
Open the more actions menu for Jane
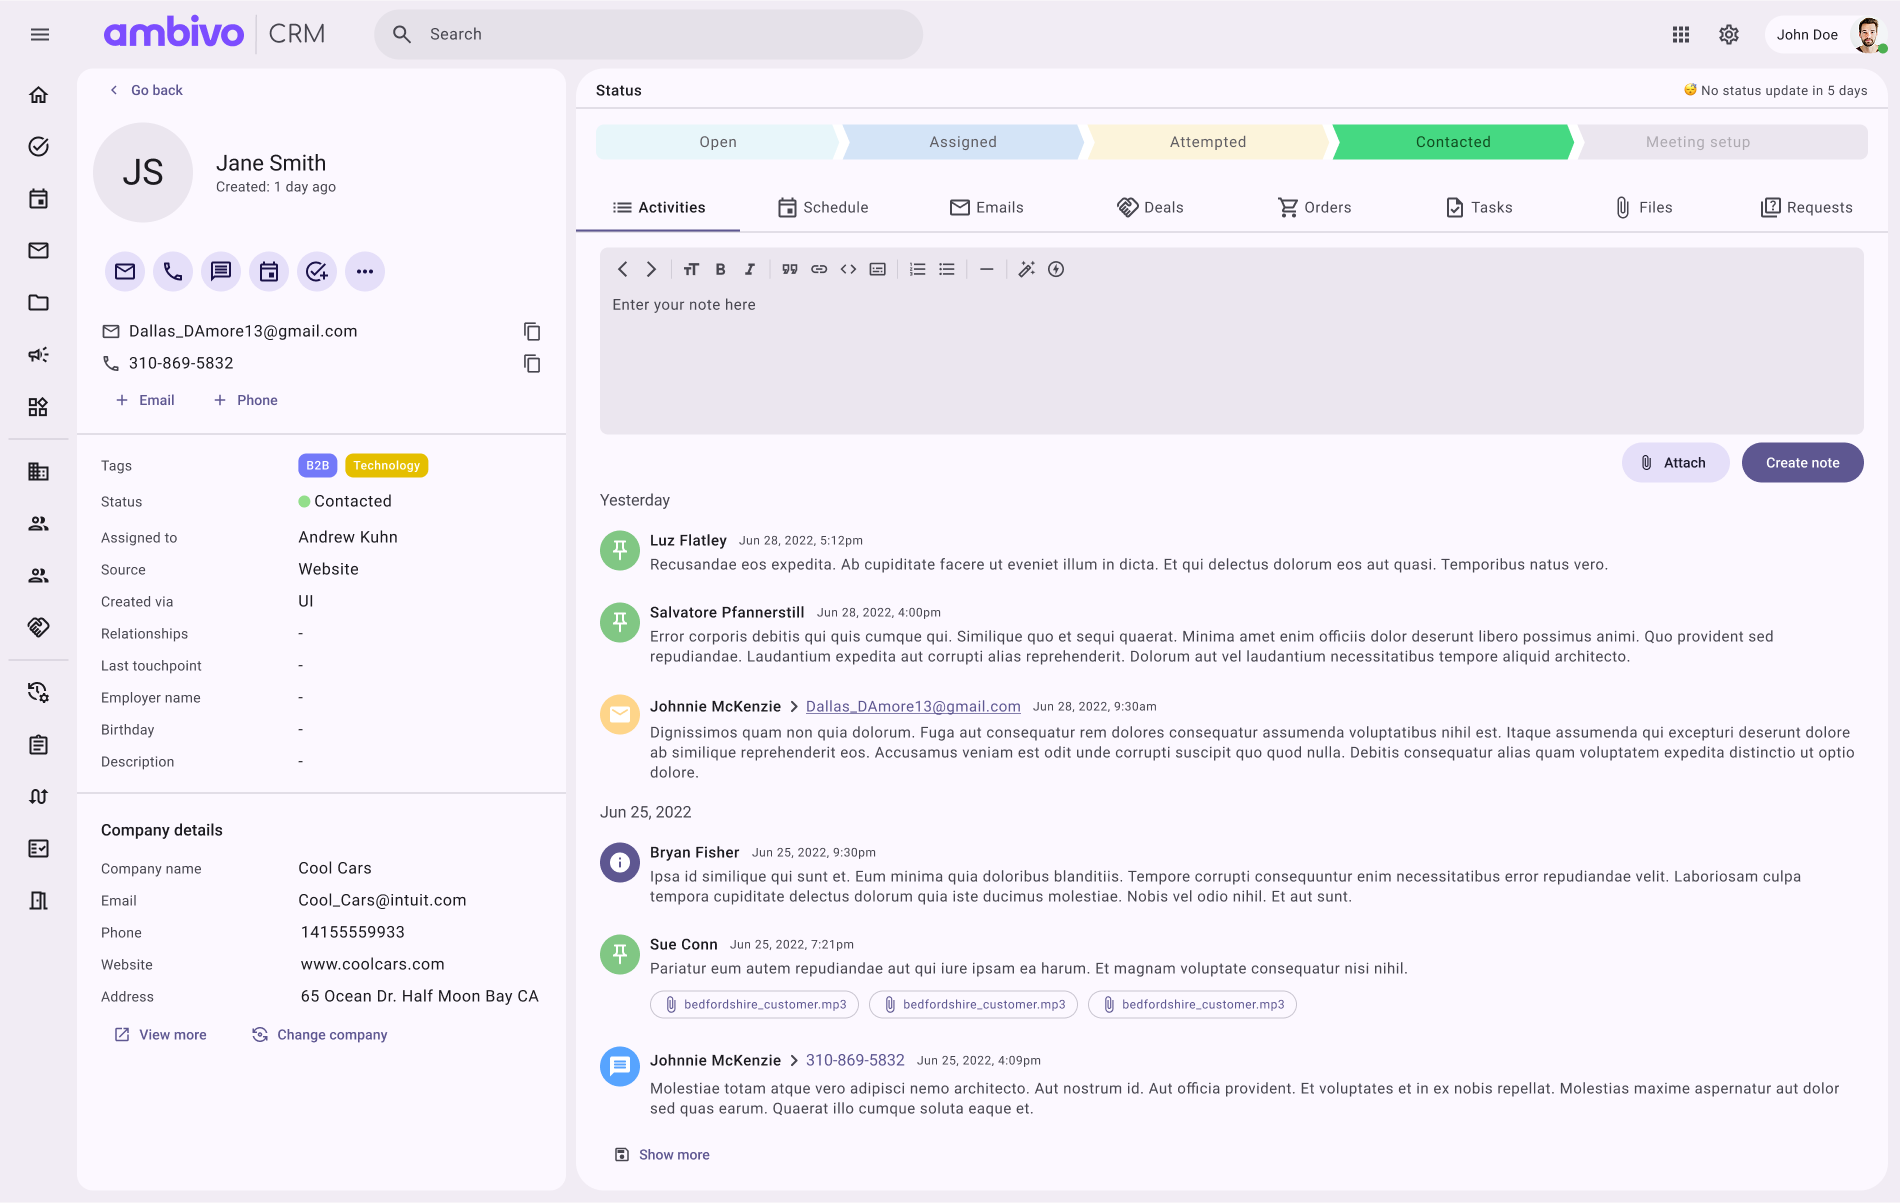pos(365,271)
